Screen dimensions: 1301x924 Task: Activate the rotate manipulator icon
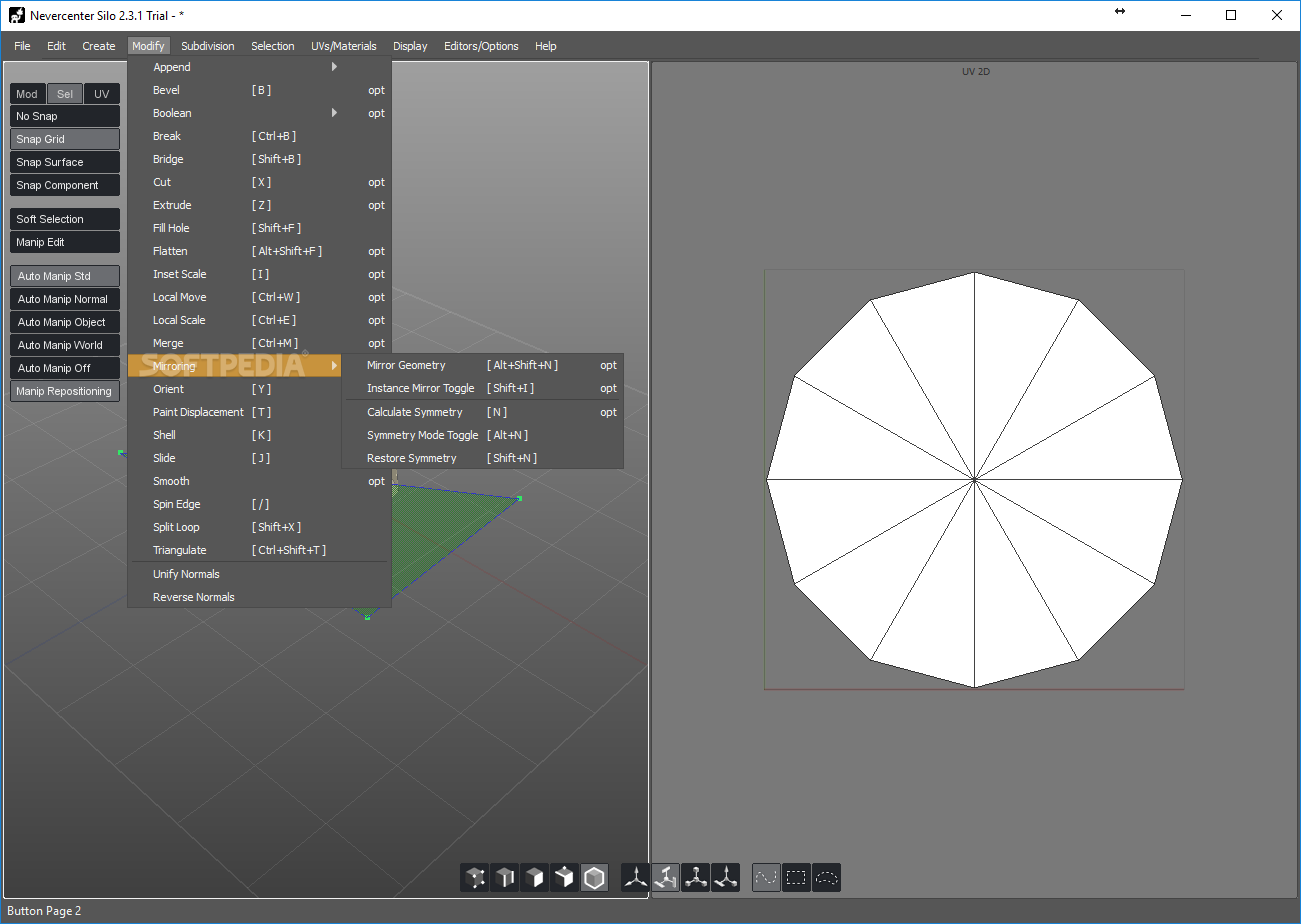click(665, 878)
